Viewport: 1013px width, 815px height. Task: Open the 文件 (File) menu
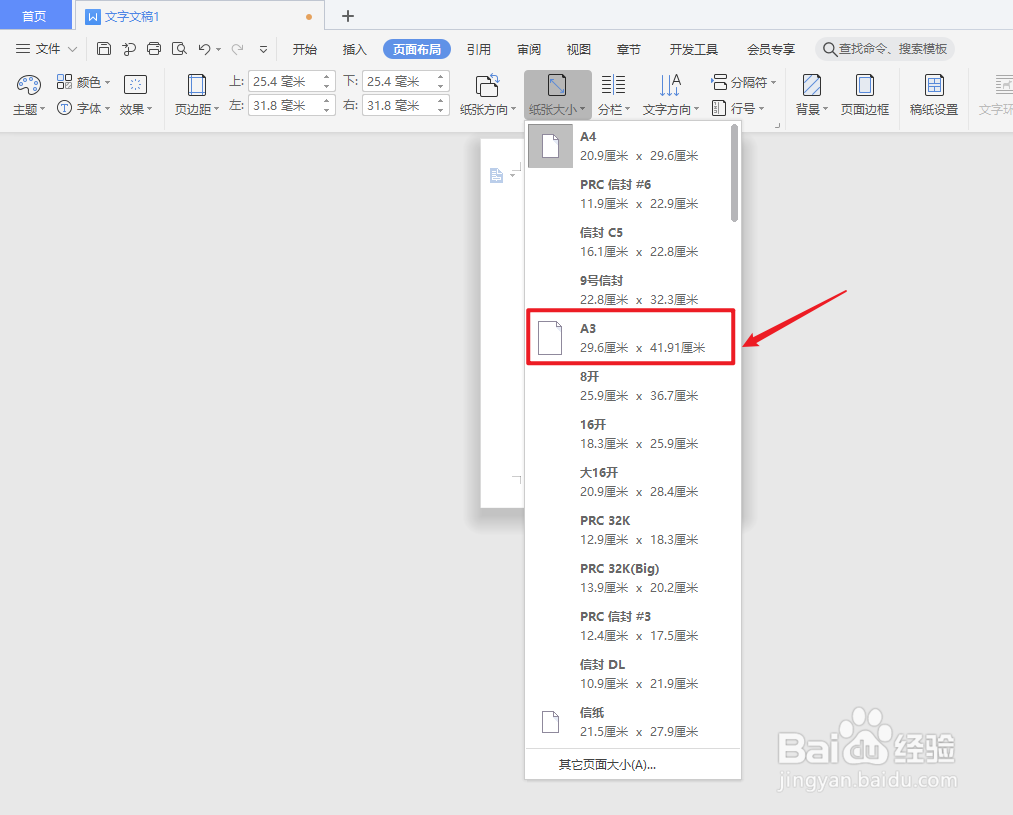(x=45, y=48)
